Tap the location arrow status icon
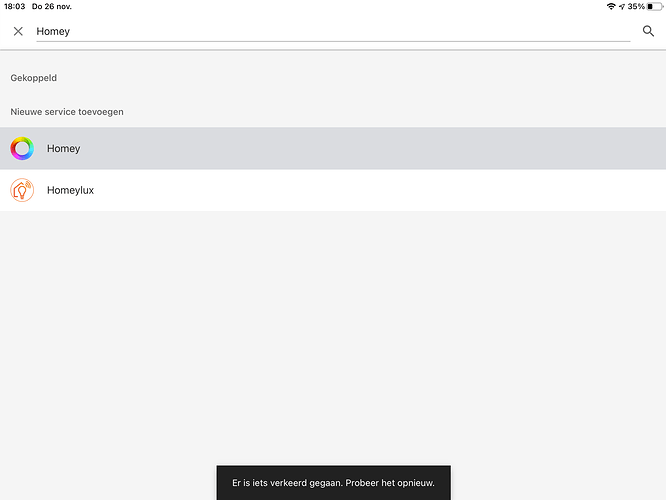666x500 pixels. coord(622,6)
